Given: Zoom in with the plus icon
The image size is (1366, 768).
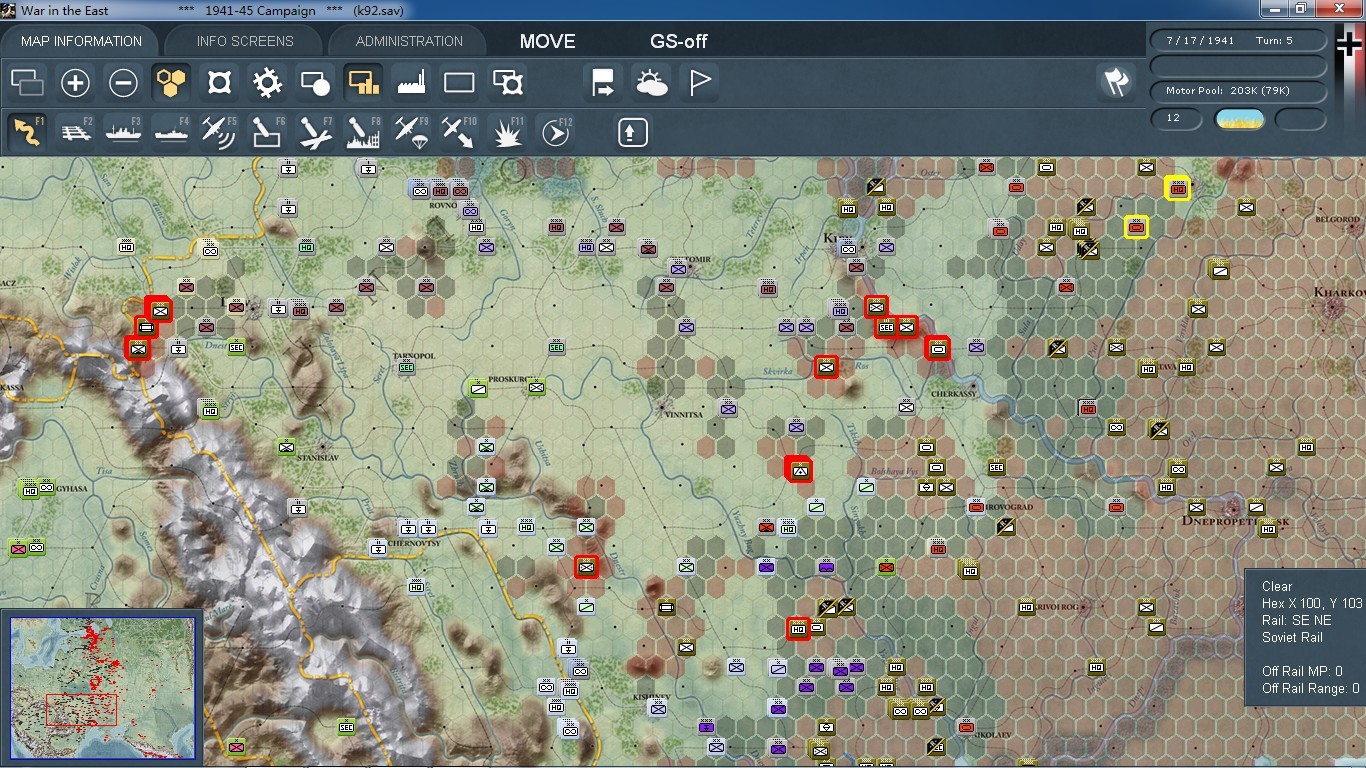Looking at the screenshot, I should pos(76,83).
